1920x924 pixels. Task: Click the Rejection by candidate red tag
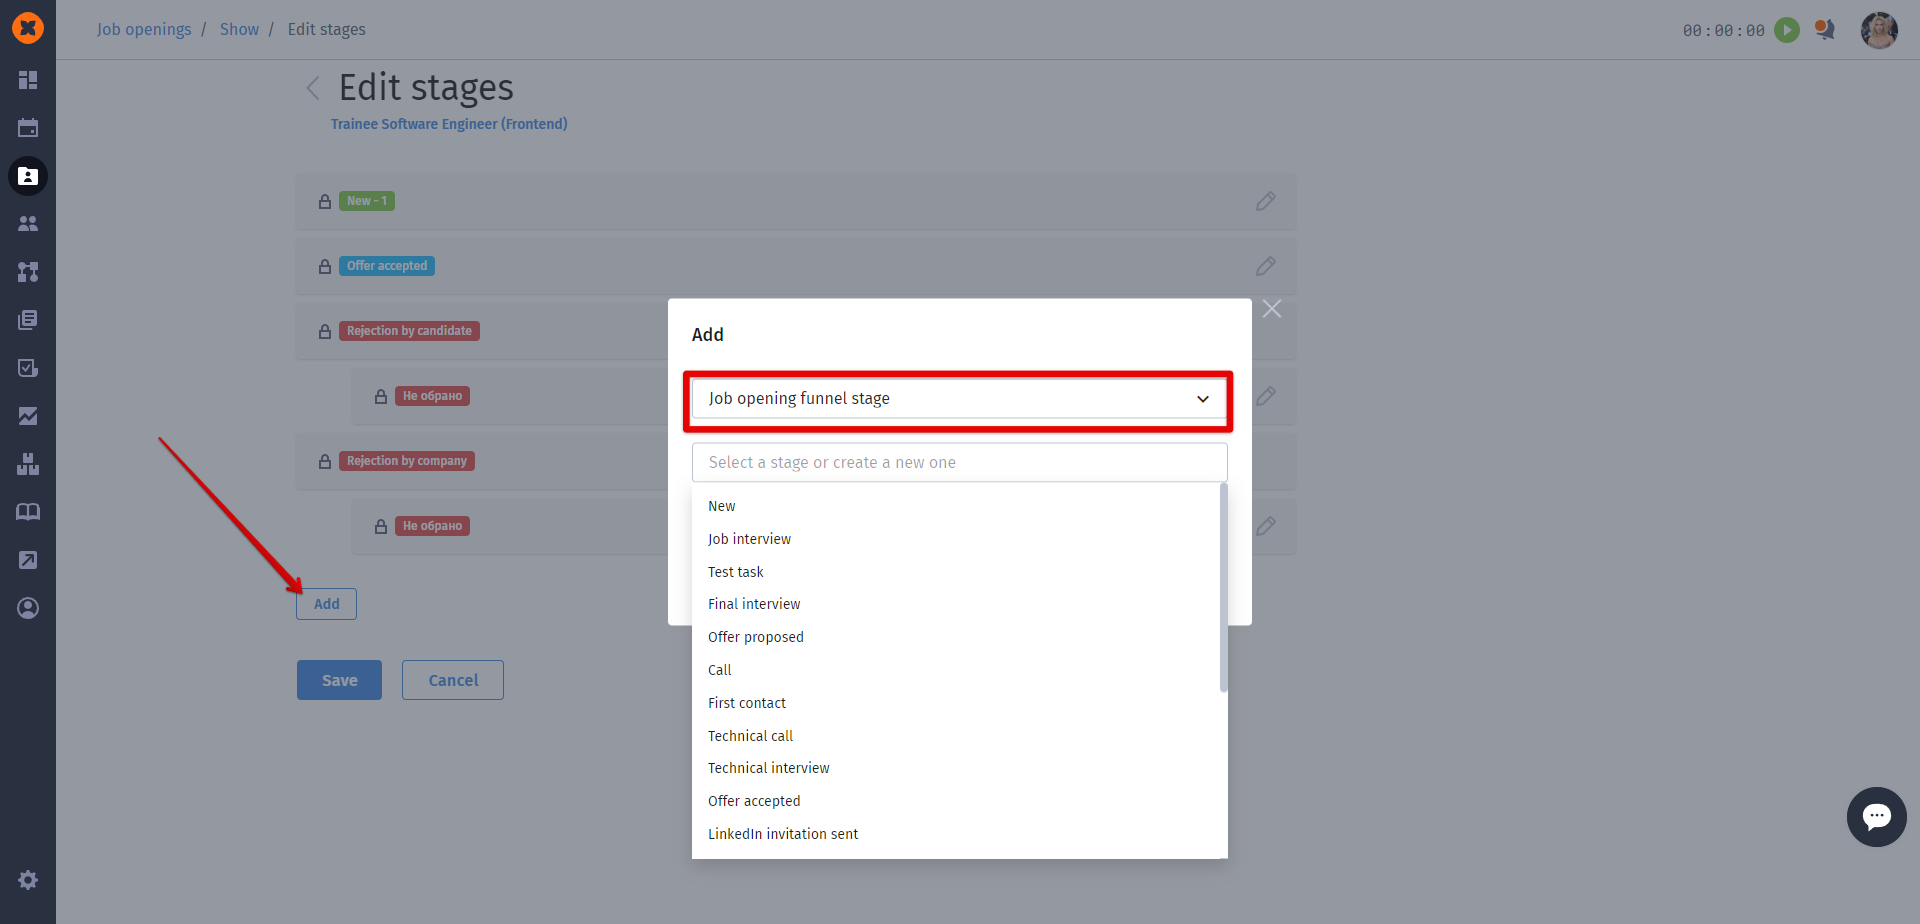(x=409, y=331)
